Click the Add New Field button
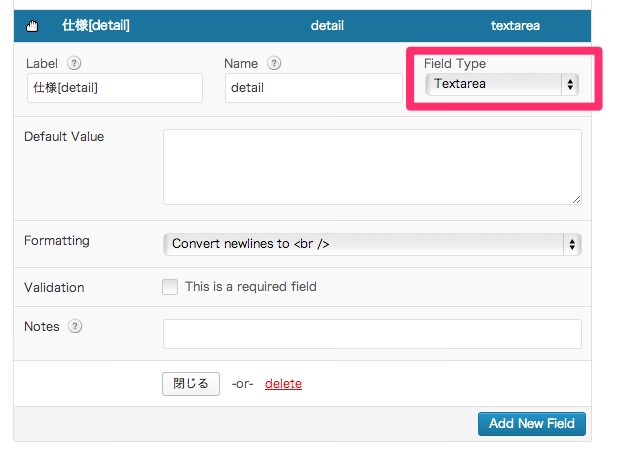This screenshot has height=462, width=637. click(x=532, y=424)
